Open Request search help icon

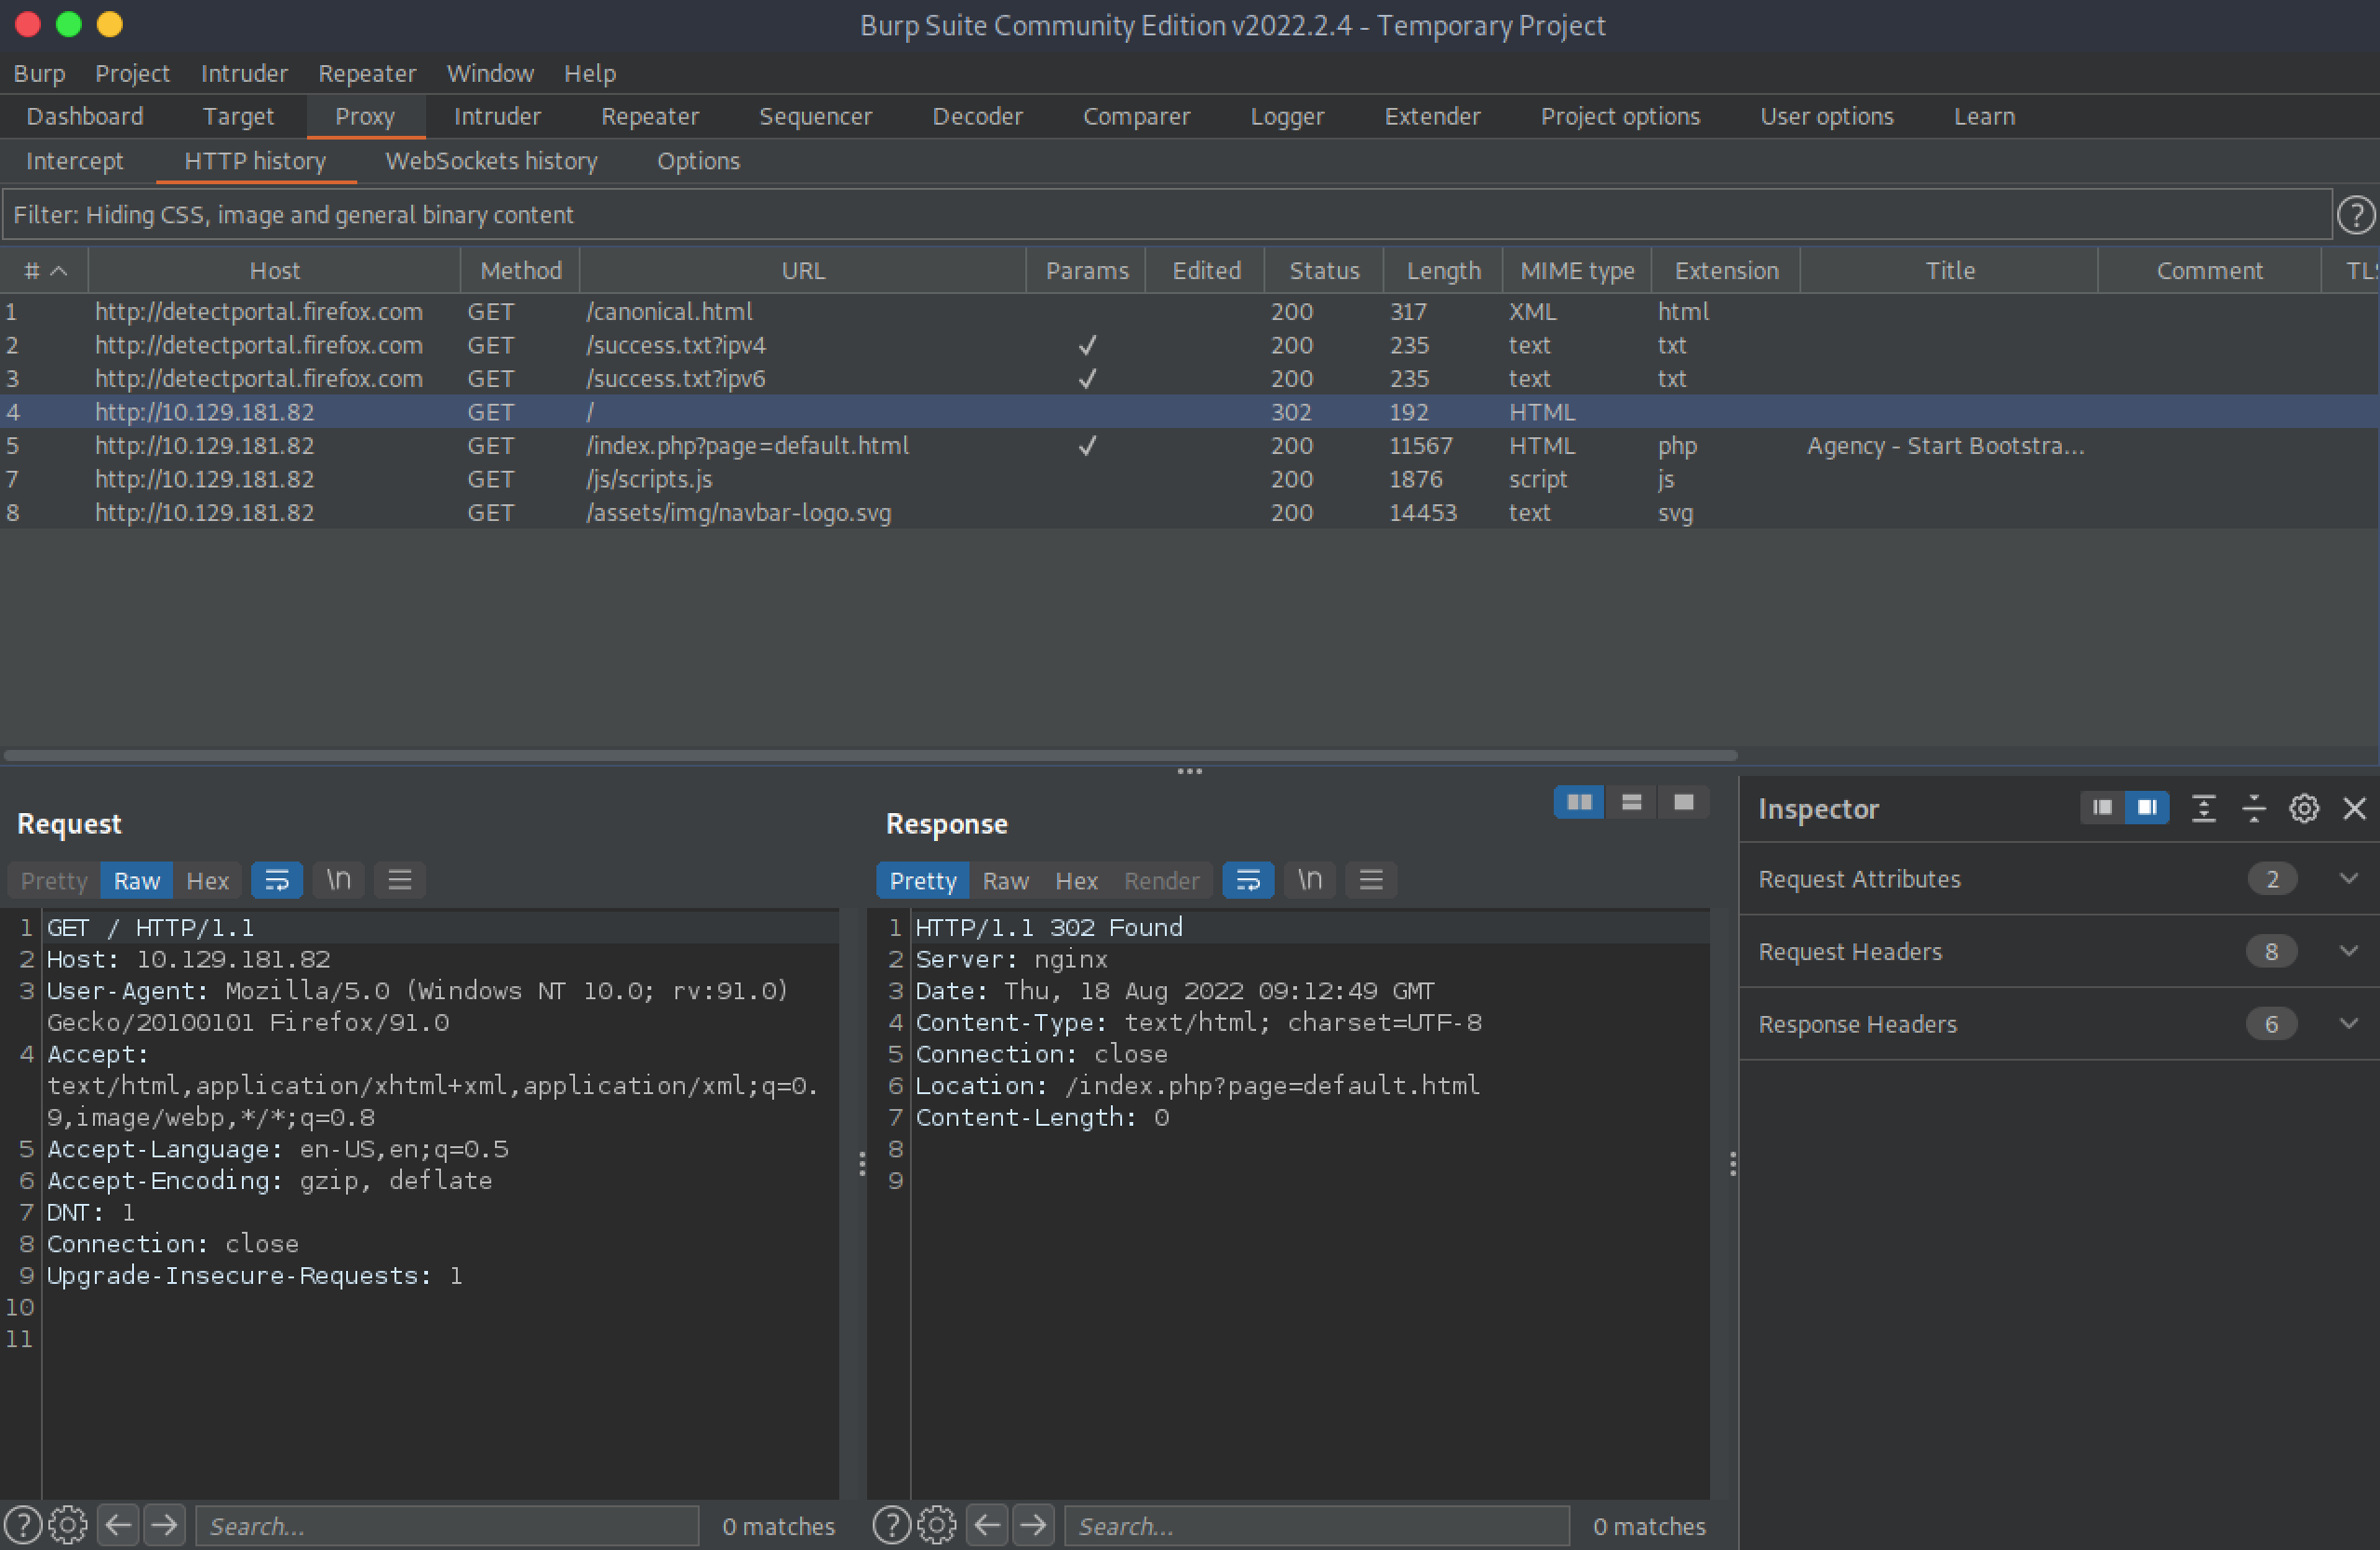click(24, 1525)
